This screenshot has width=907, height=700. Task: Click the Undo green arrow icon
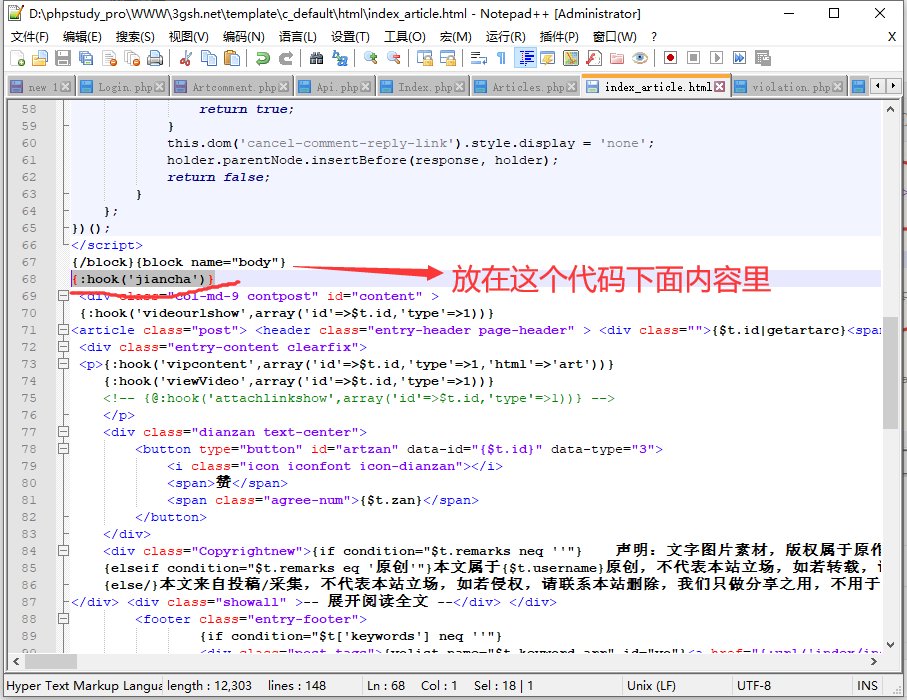(x=262, y=58)
